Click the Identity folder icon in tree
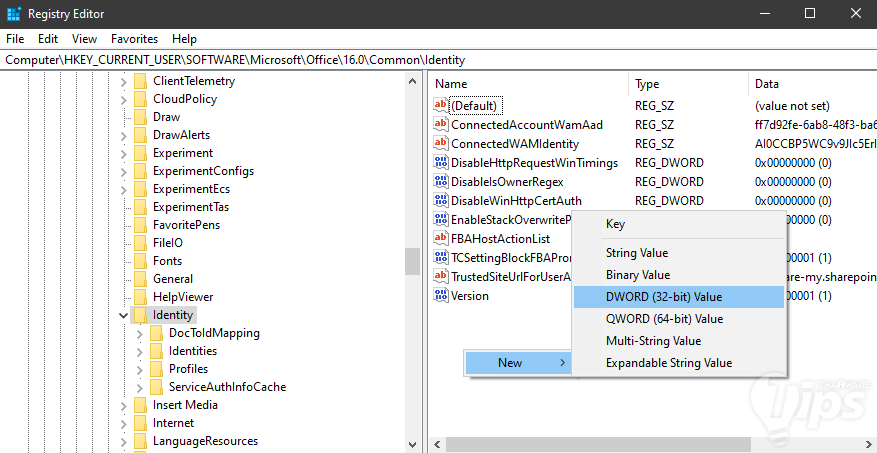The image size is (877, 453). point(140,315)
